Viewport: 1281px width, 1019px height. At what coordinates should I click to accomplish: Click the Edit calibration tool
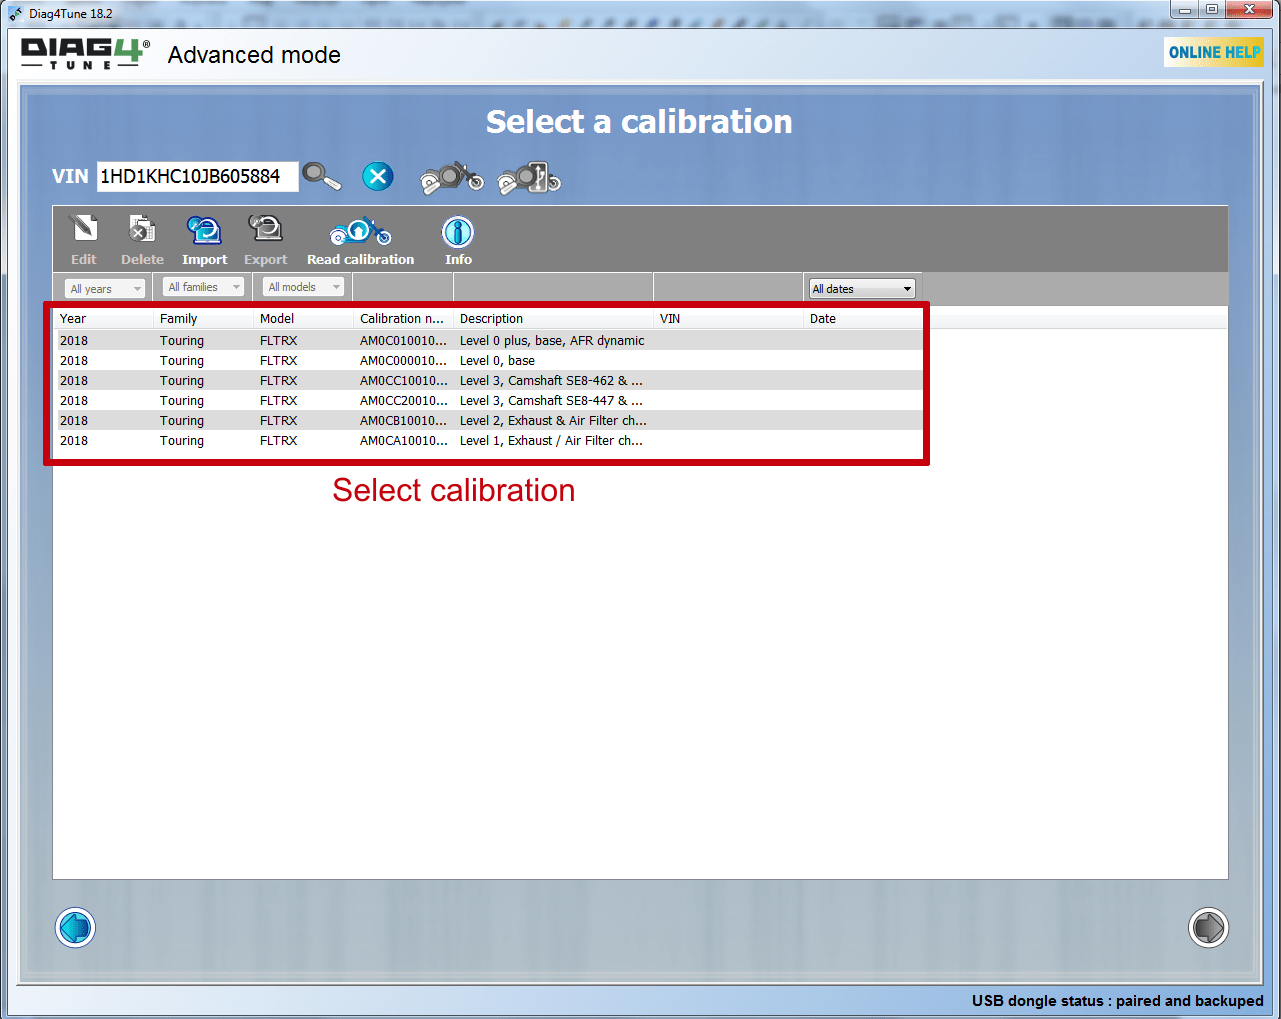84,240
